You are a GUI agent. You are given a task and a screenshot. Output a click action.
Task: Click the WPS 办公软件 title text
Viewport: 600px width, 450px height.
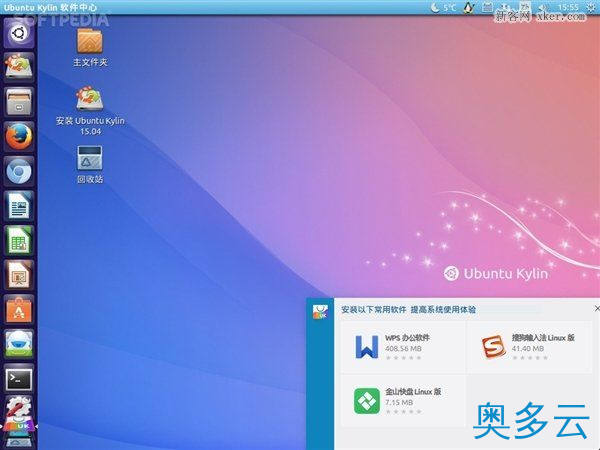point(407,338)
